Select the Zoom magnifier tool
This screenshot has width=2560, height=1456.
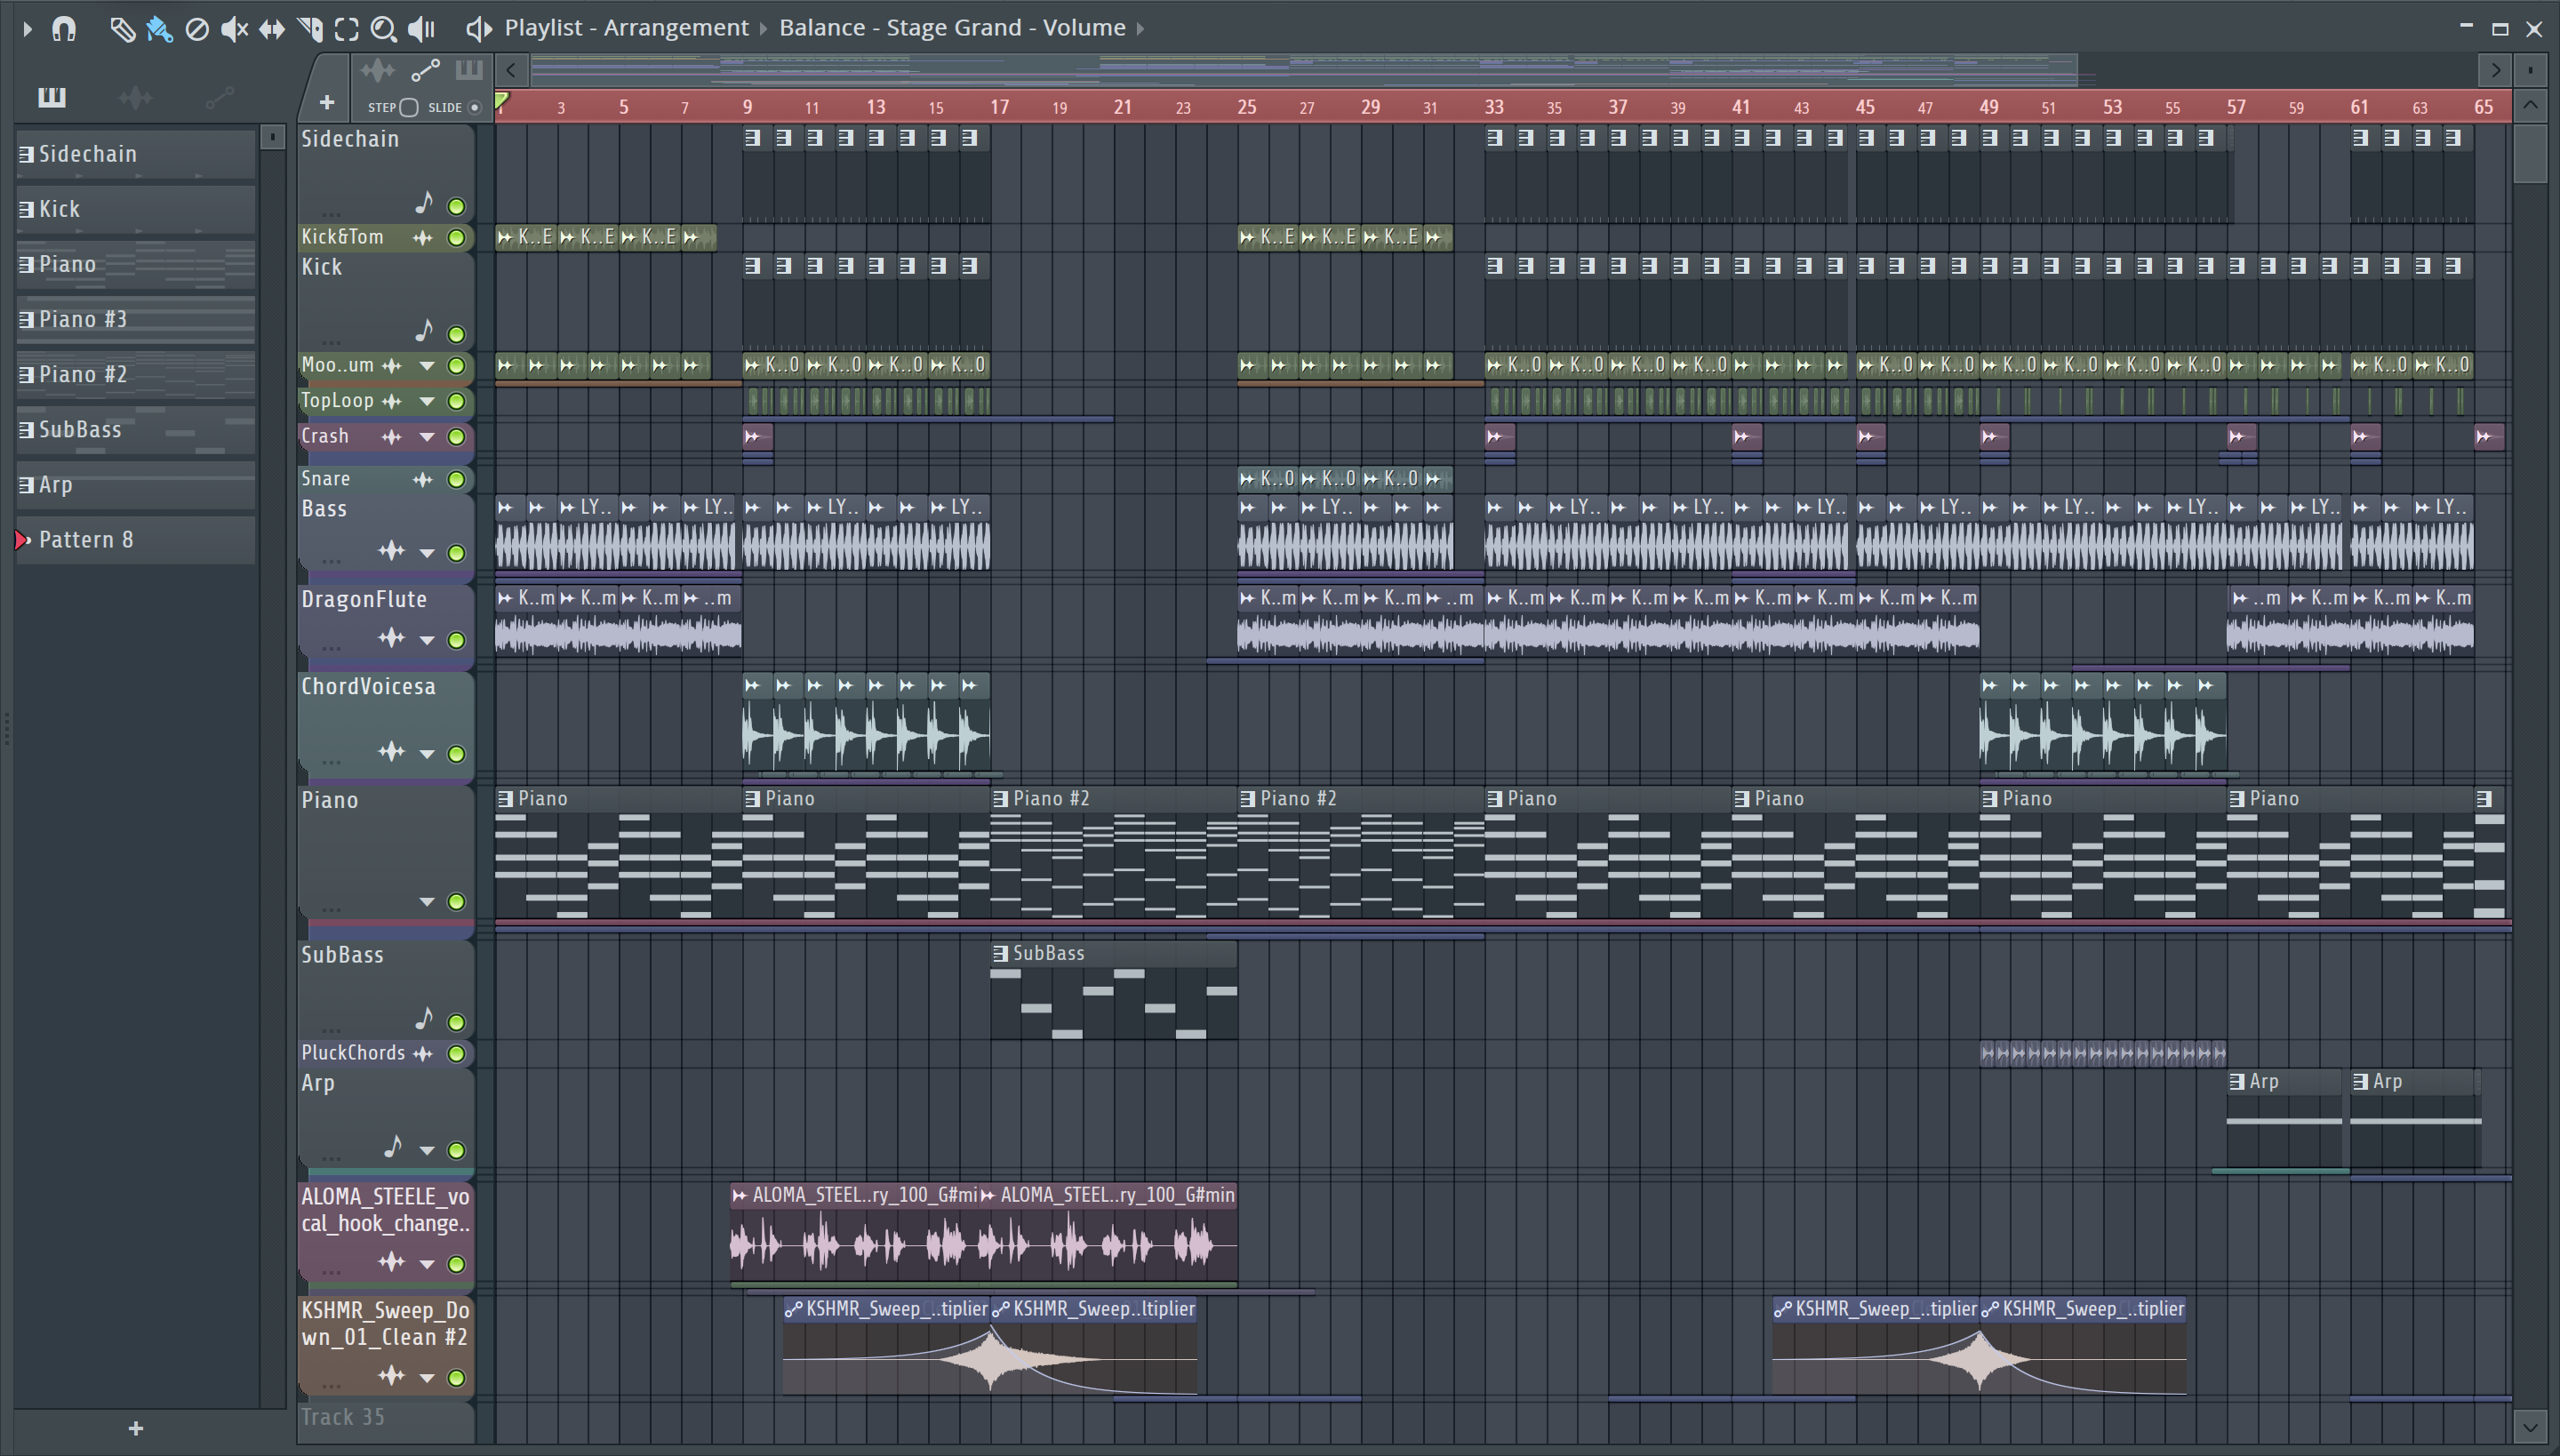pos(383,29)
